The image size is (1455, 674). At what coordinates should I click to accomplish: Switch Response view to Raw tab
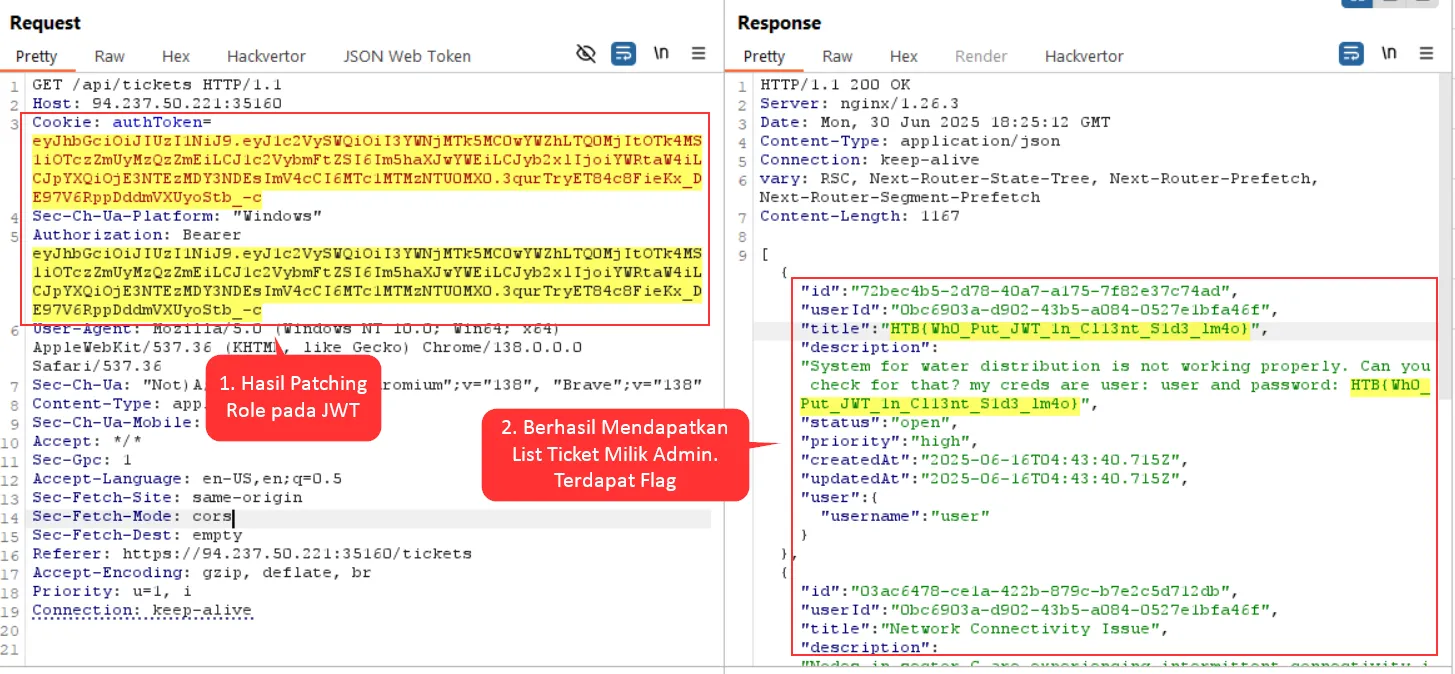838,56
